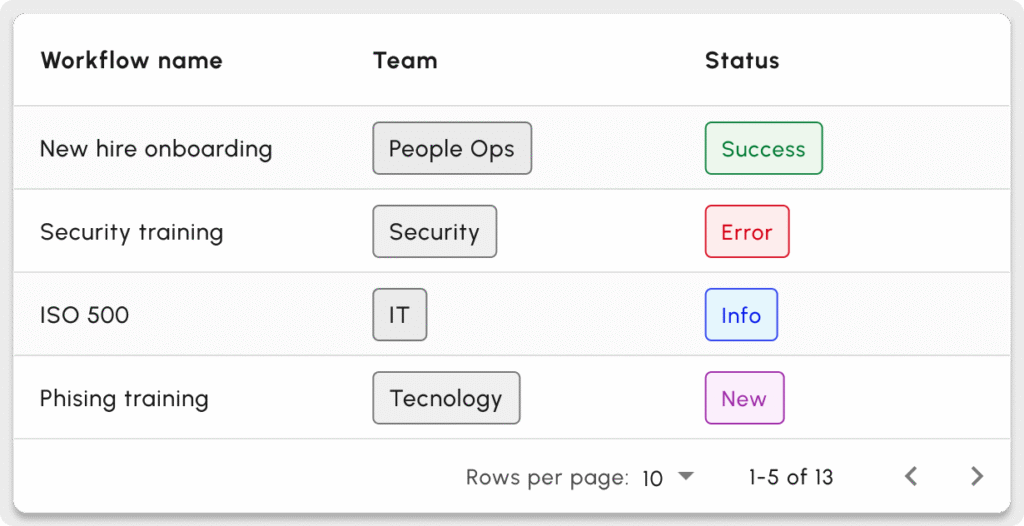Open the Phising training workflow
1024x526 pixels.
124,398
